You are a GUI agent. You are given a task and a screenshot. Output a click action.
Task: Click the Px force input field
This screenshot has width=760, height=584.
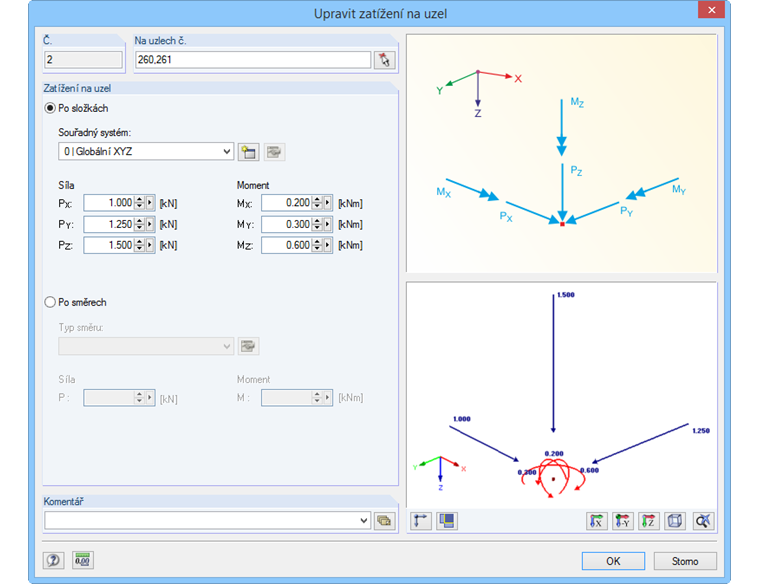coord(109,203)
